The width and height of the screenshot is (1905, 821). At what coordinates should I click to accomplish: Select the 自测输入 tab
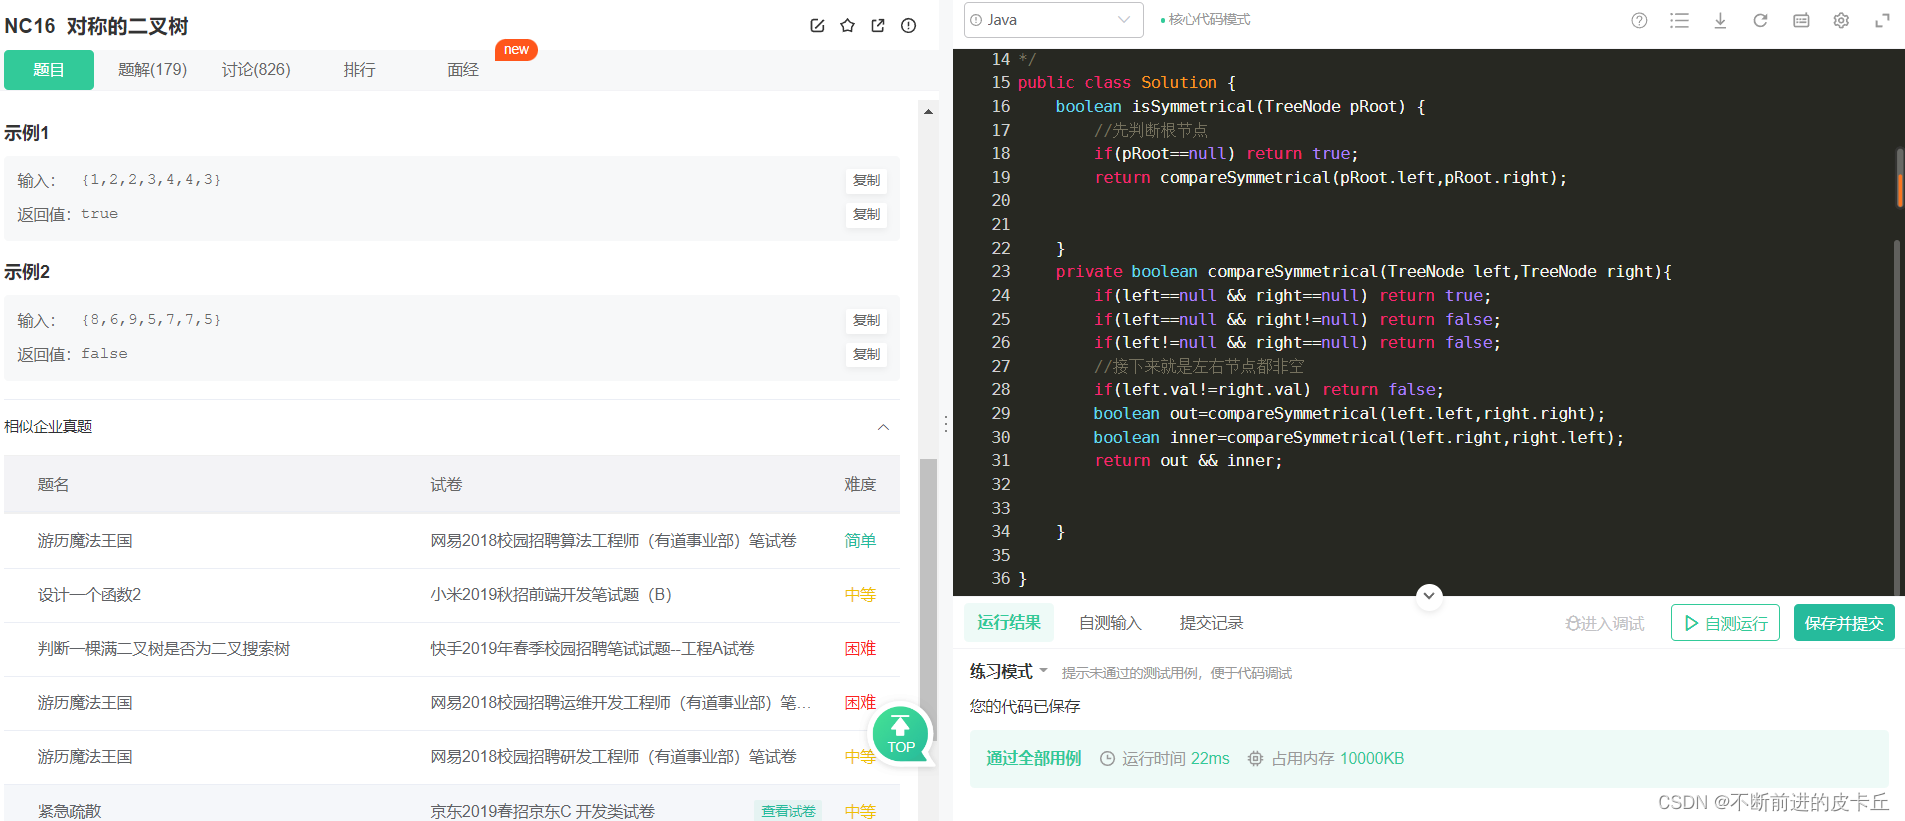click(x=1110, y=623)
